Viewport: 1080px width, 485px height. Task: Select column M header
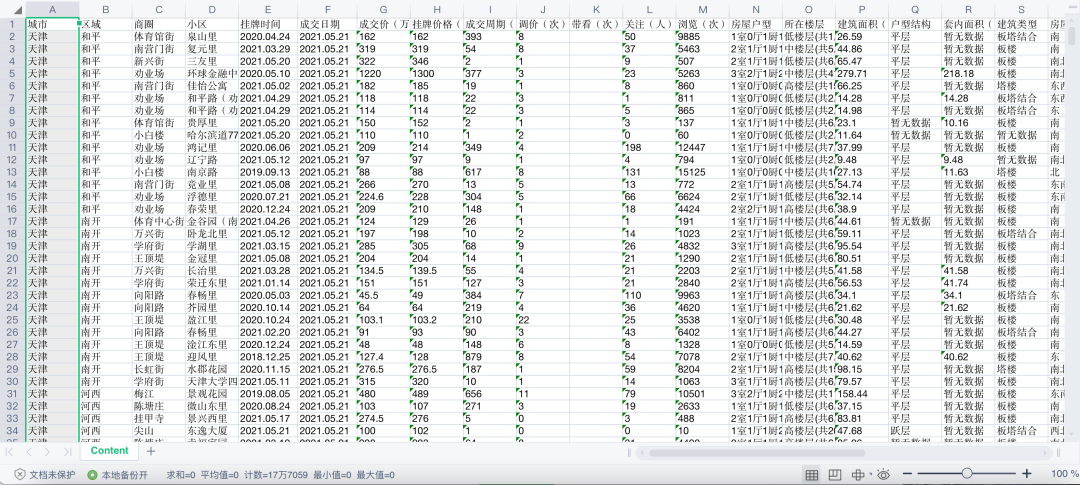(x=703, y=10)
